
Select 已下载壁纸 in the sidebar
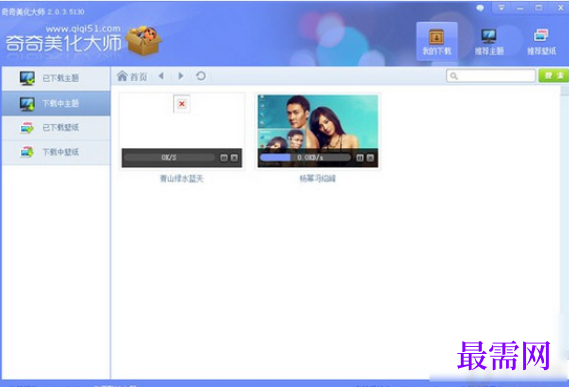[56, 128]
